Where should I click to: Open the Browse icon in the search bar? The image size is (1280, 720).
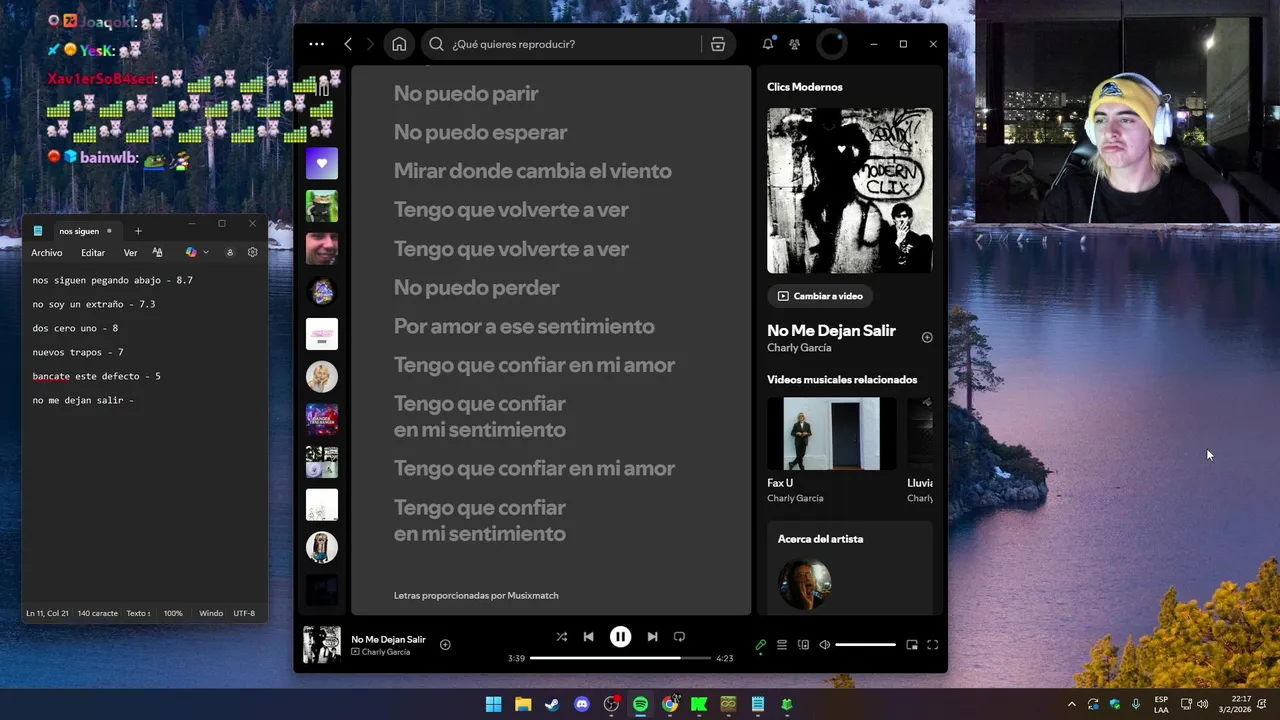click(718, 44)
